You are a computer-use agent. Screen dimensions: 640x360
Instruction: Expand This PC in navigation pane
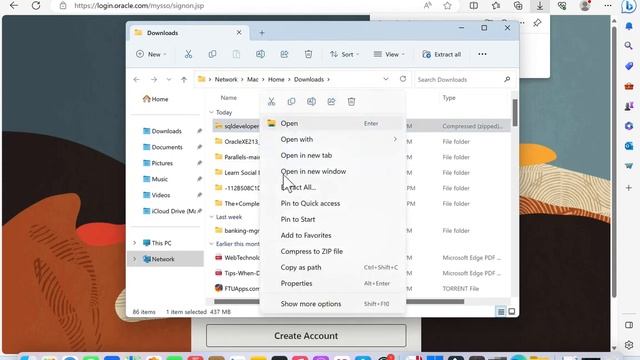135,243
